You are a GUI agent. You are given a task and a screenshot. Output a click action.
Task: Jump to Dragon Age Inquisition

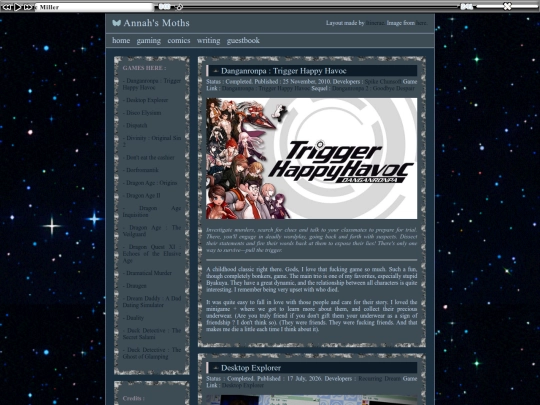coord(152,211)
